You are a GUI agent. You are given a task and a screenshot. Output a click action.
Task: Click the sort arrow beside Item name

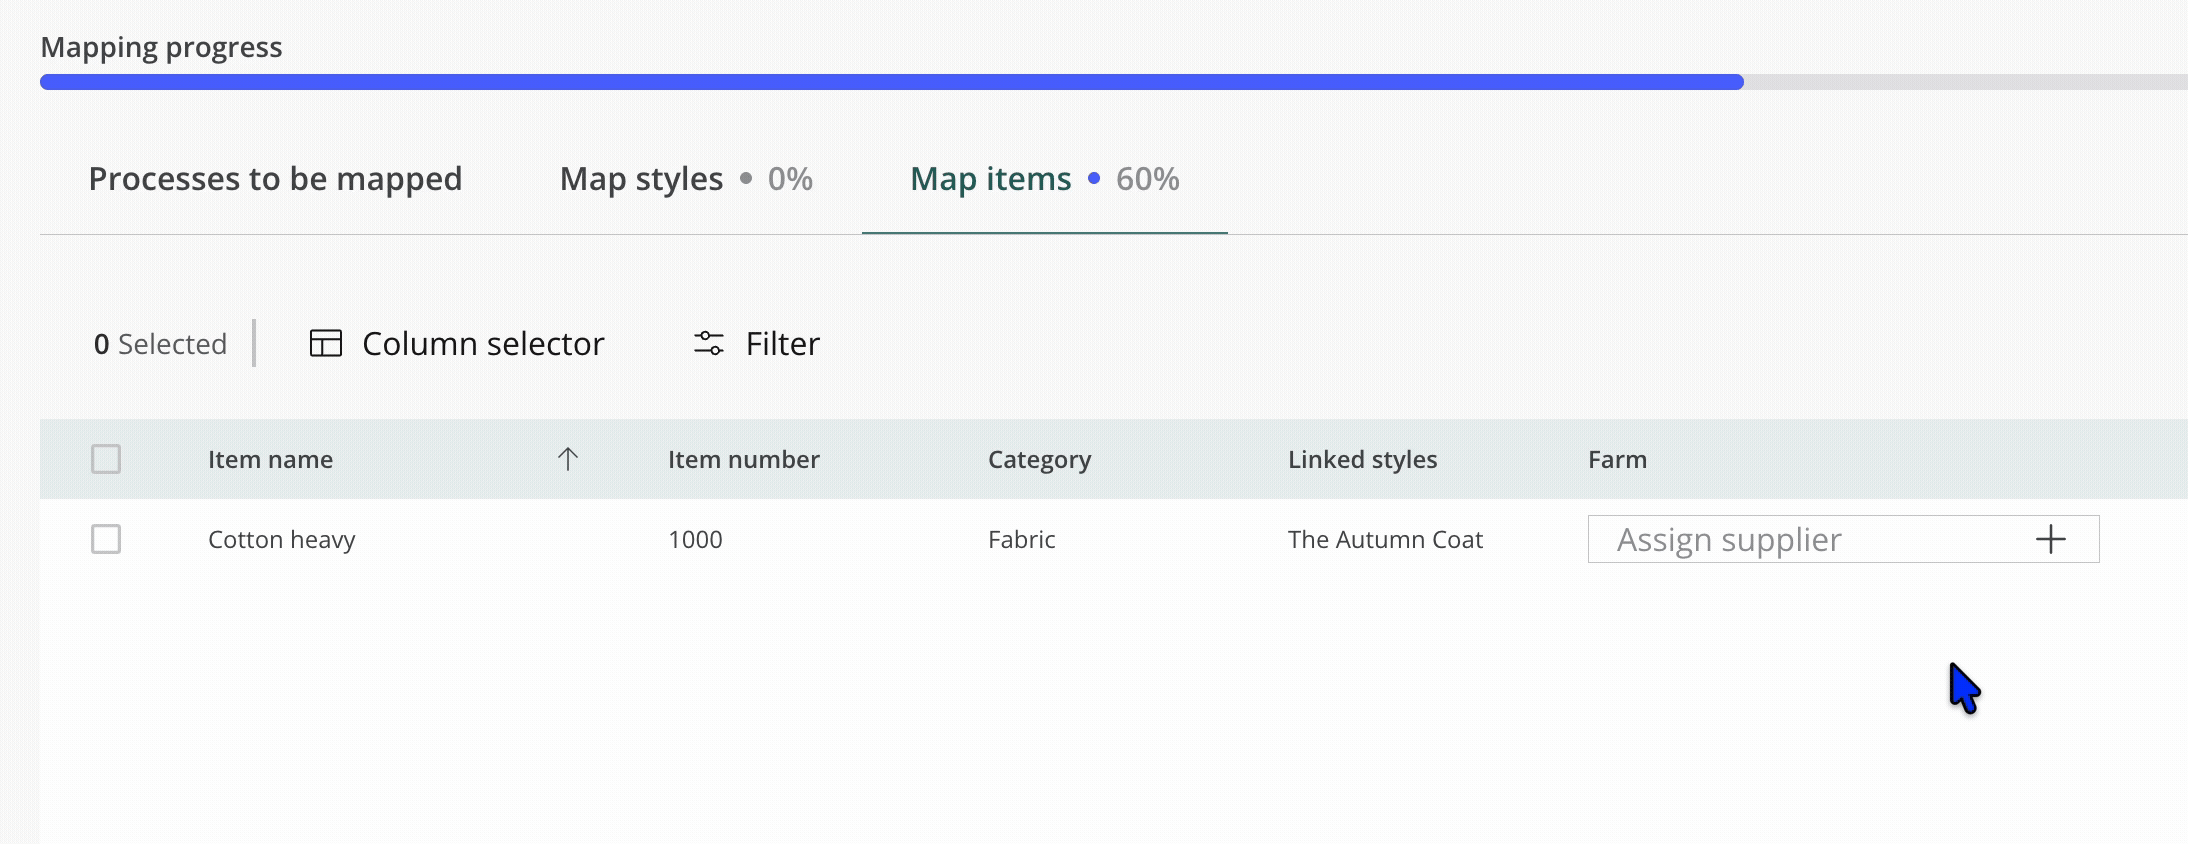coord(567,459)
